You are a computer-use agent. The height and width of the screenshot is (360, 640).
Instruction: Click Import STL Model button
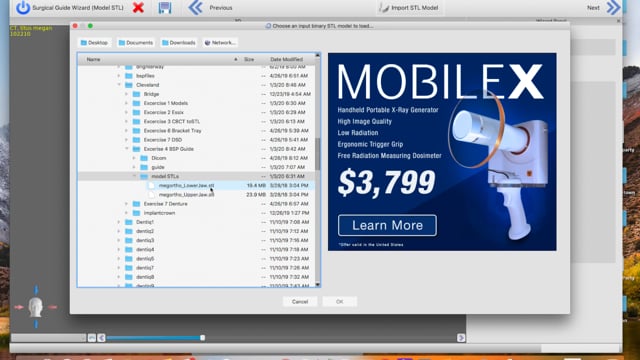click(x=409, y=7)
